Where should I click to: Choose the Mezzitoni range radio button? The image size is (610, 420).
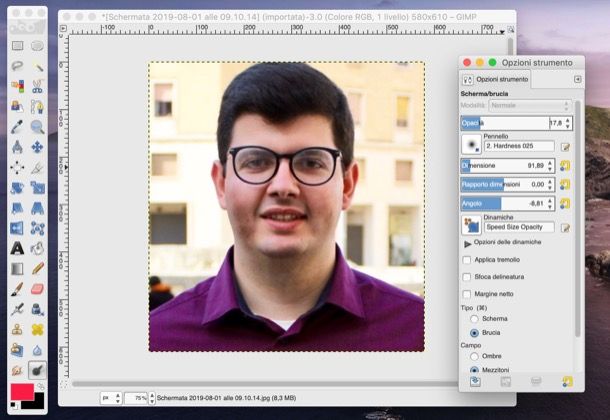[474, 370]
